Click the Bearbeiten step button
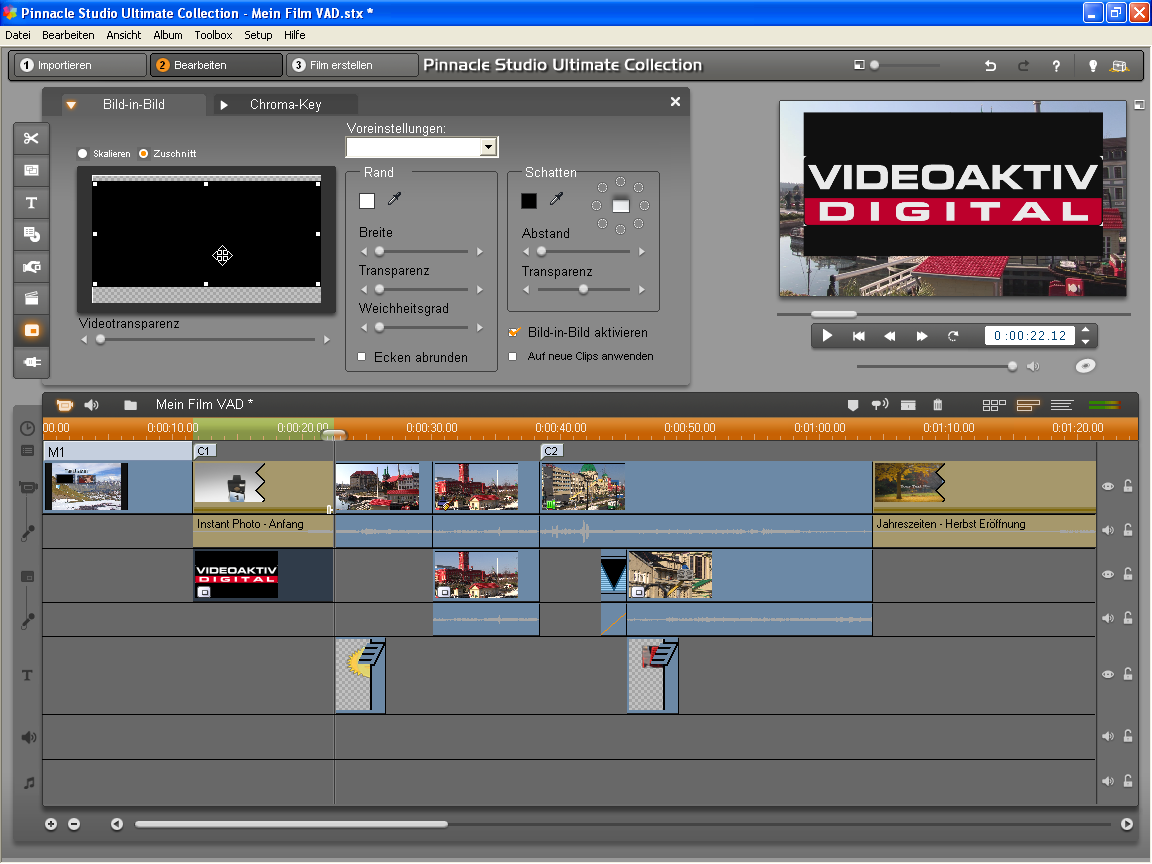 [216, 65]
